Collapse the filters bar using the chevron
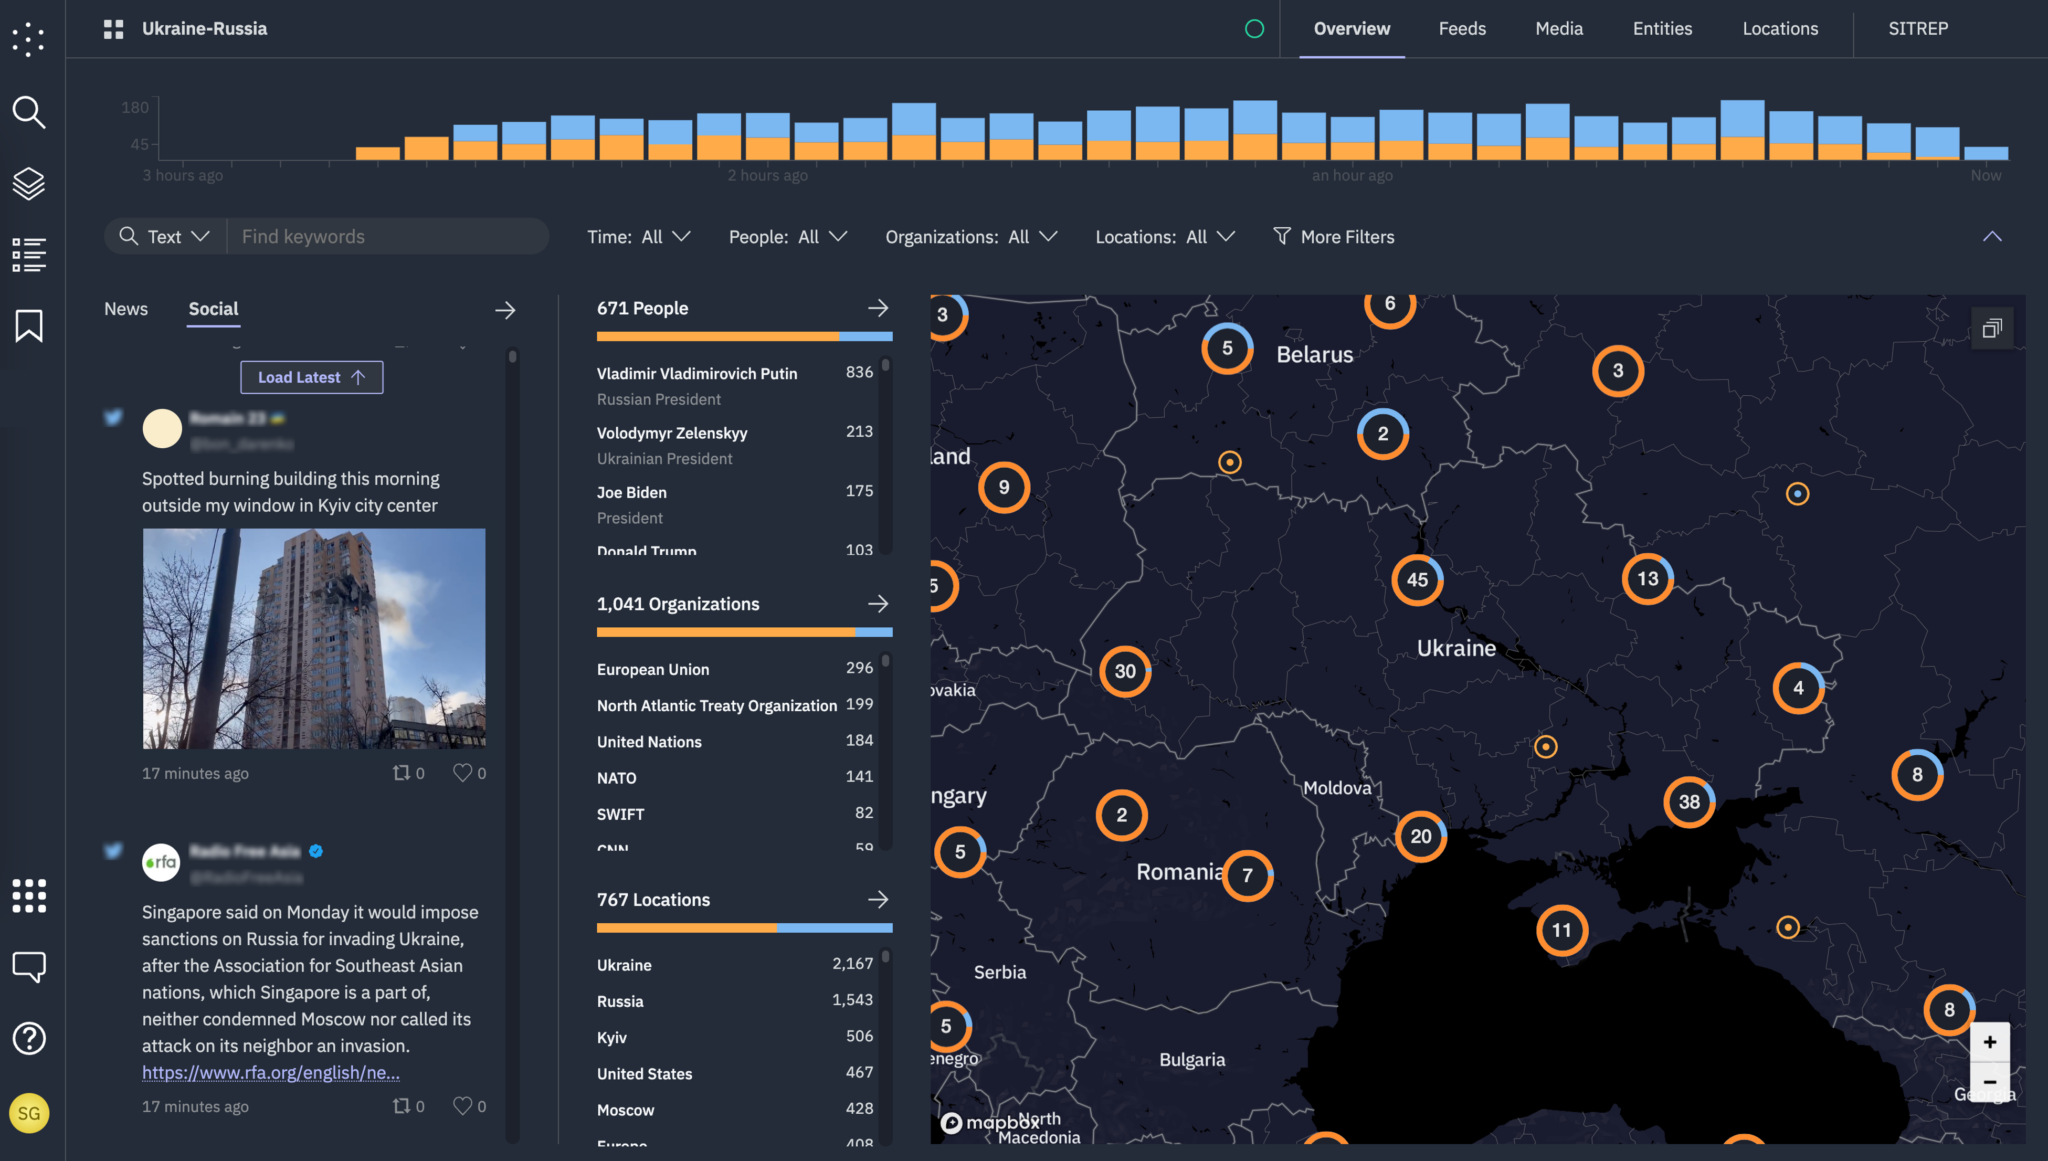This screenshot has height=1161, width=2048. tap(1991, 236)
